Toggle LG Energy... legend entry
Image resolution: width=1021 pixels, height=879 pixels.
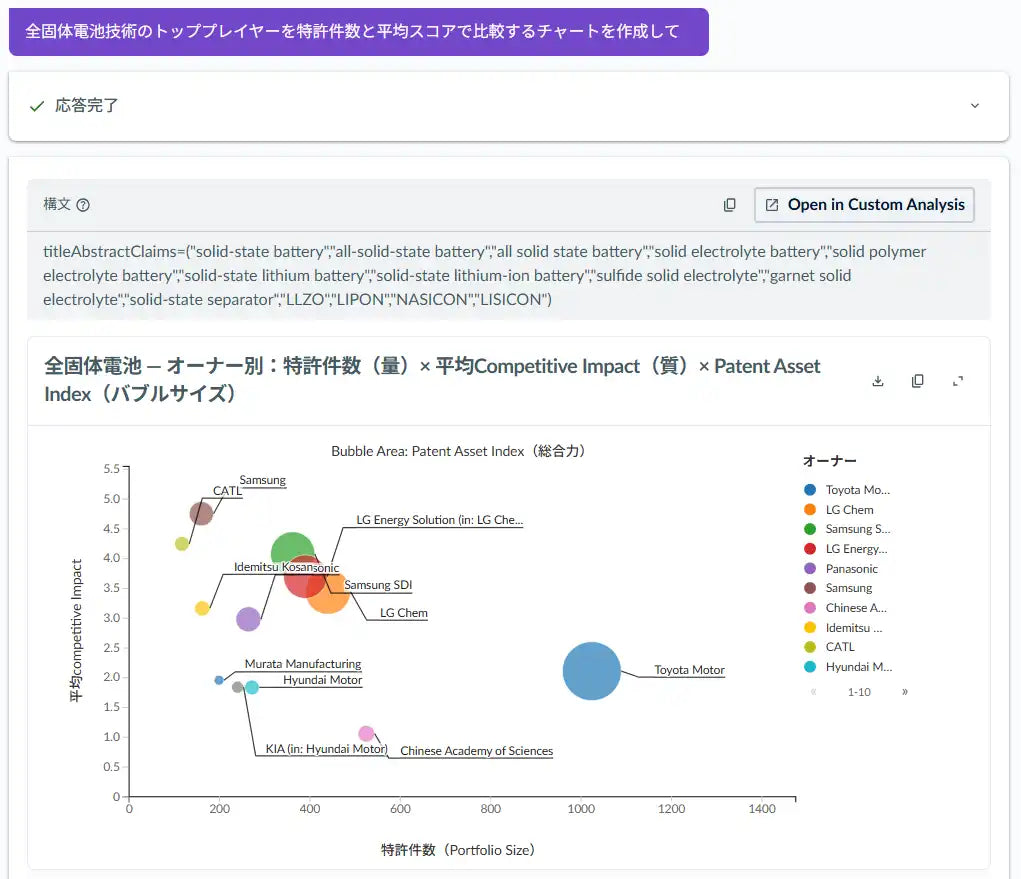(x=846, y=549)
